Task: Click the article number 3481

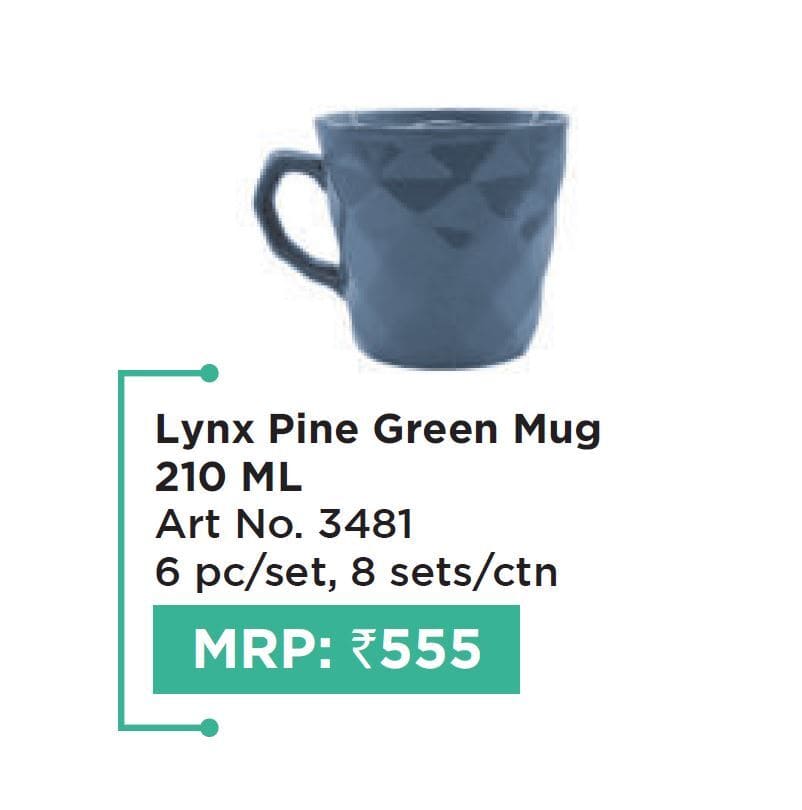Action: pyautogui.click(x=365, y=524)
